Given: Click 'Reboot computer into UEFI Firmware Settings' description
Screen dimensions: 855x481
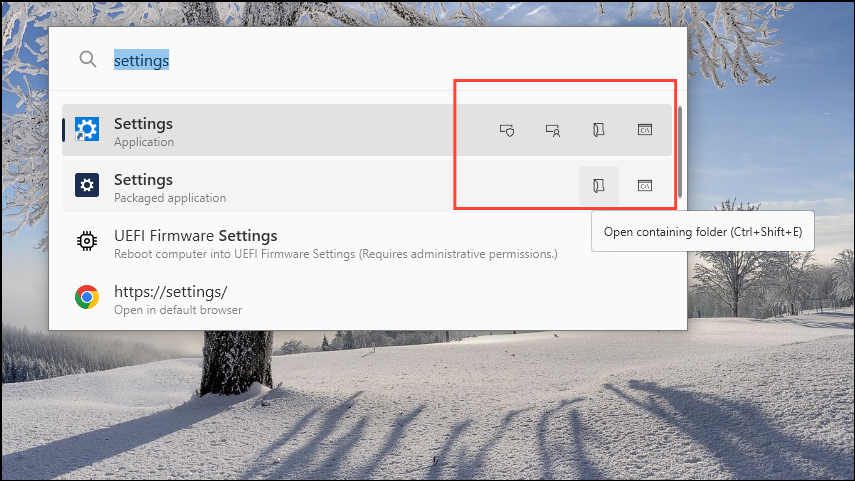Looking at the screenshot, I should pos(335,254).
